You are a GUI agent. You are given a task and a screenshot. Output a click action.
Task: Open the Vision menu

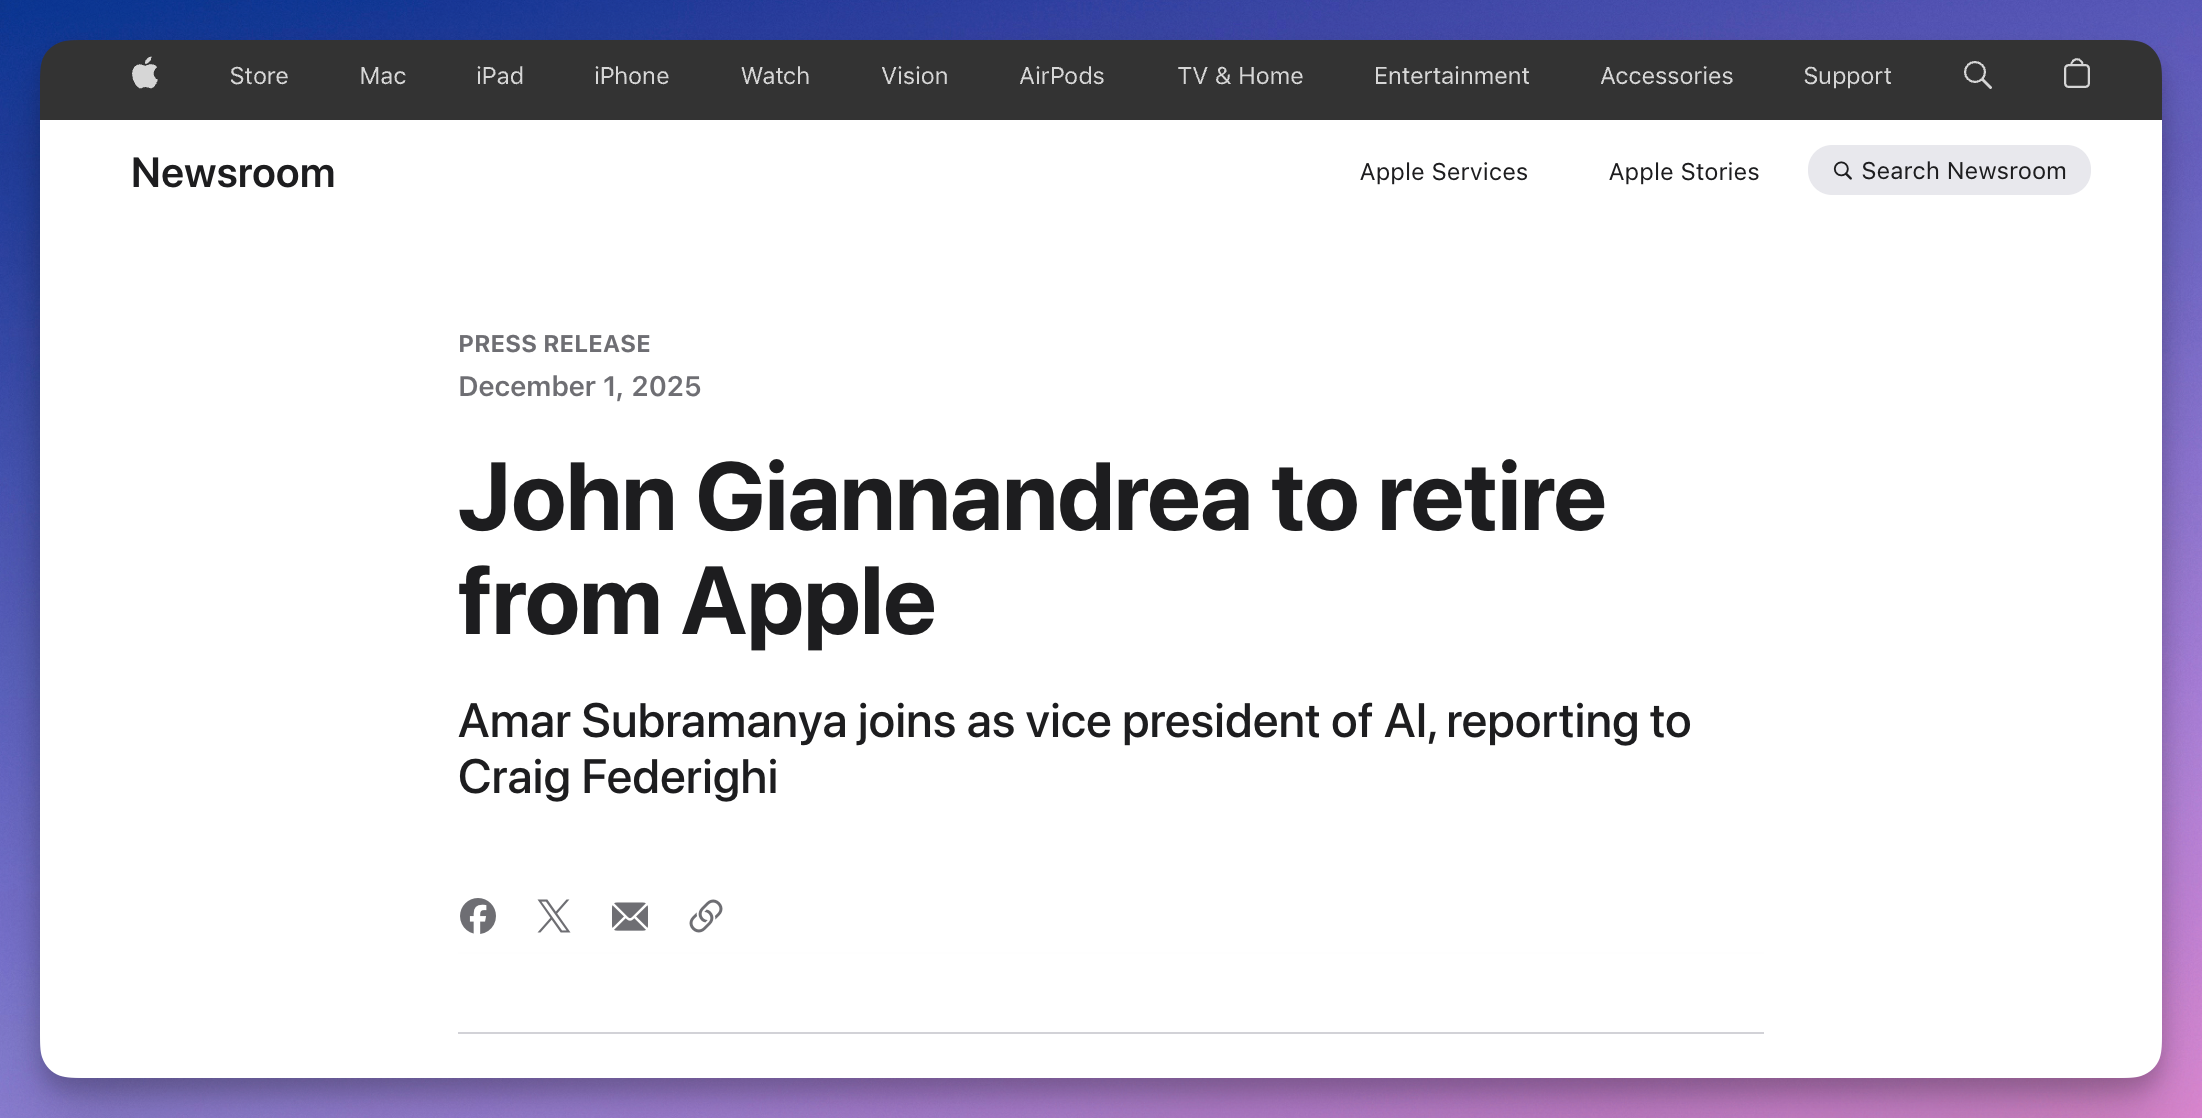click(x=913, y=76)
